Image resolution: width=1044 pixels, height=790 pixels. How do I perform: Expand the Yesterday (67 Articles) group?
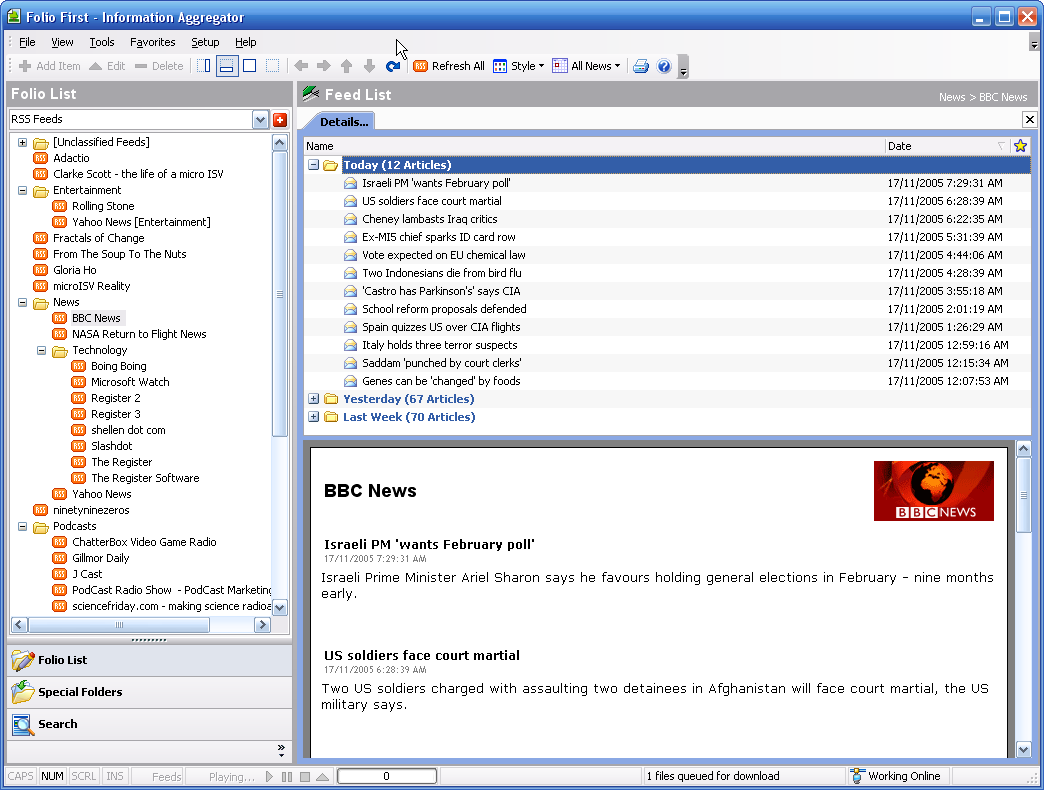(313, 399)
